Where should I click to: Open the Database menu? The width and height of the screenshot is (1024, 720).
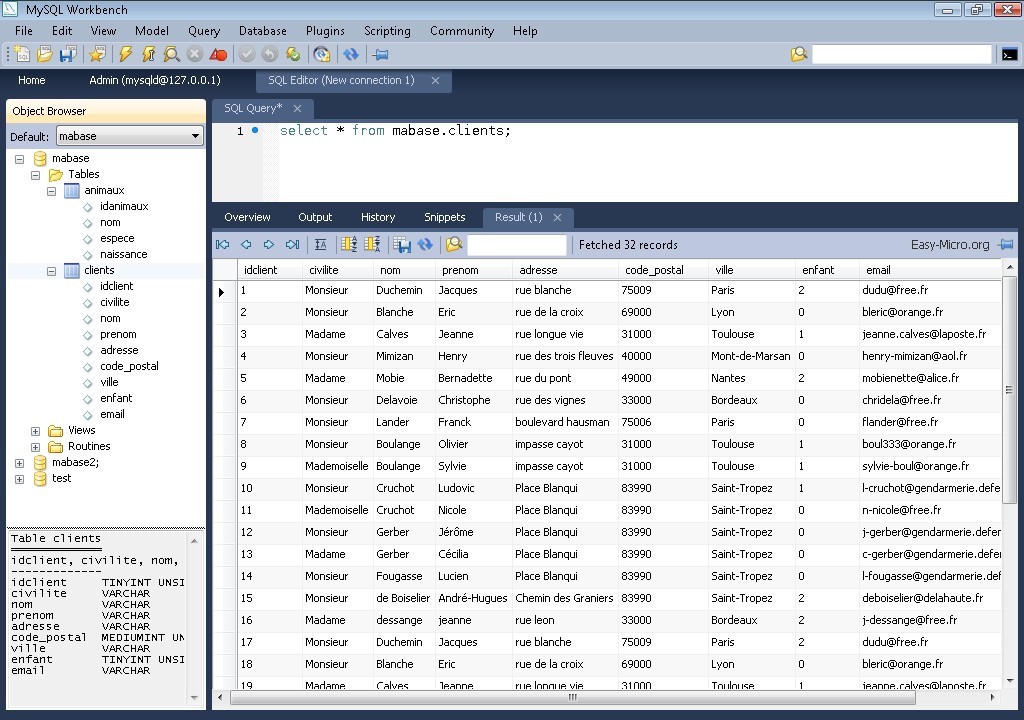point(263,31)
